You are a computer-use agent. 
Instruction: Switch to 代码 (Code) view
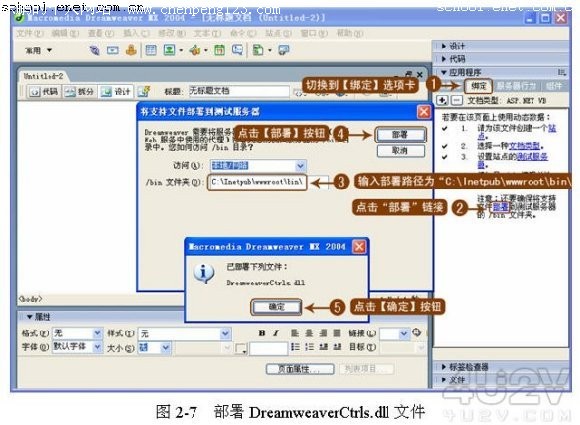tap(44, 91)
